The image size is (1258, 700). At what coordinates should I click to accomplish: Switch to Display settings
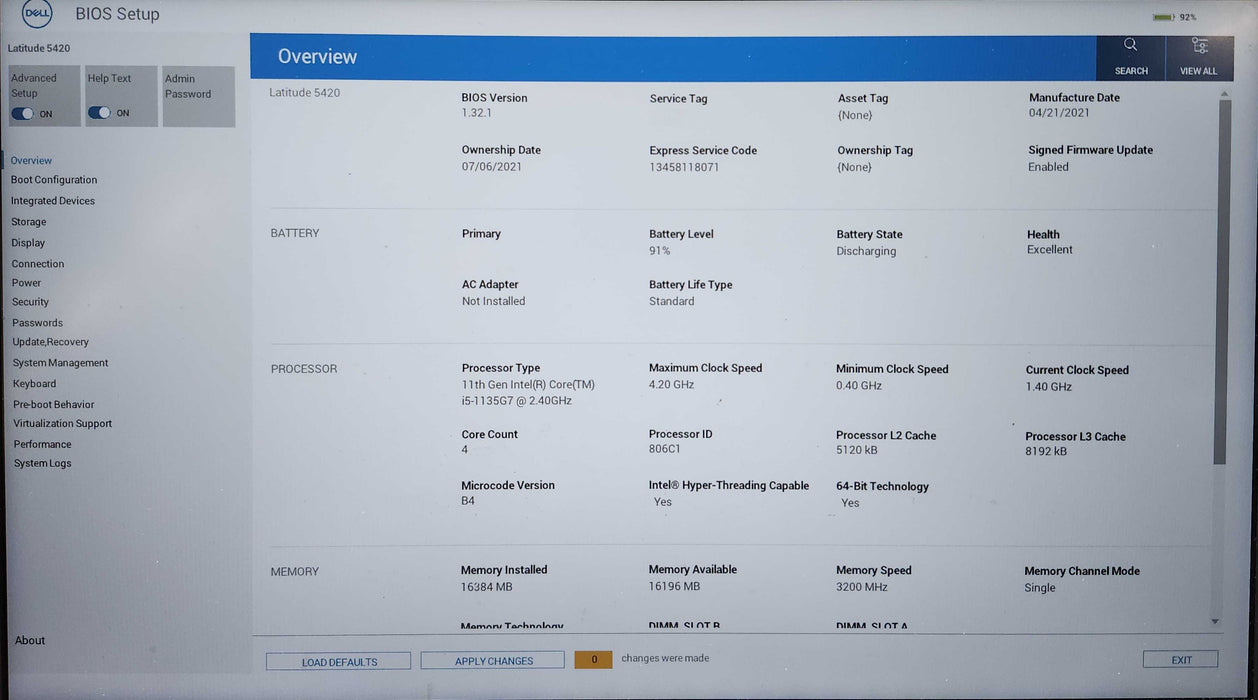click(x=27, y=242)
